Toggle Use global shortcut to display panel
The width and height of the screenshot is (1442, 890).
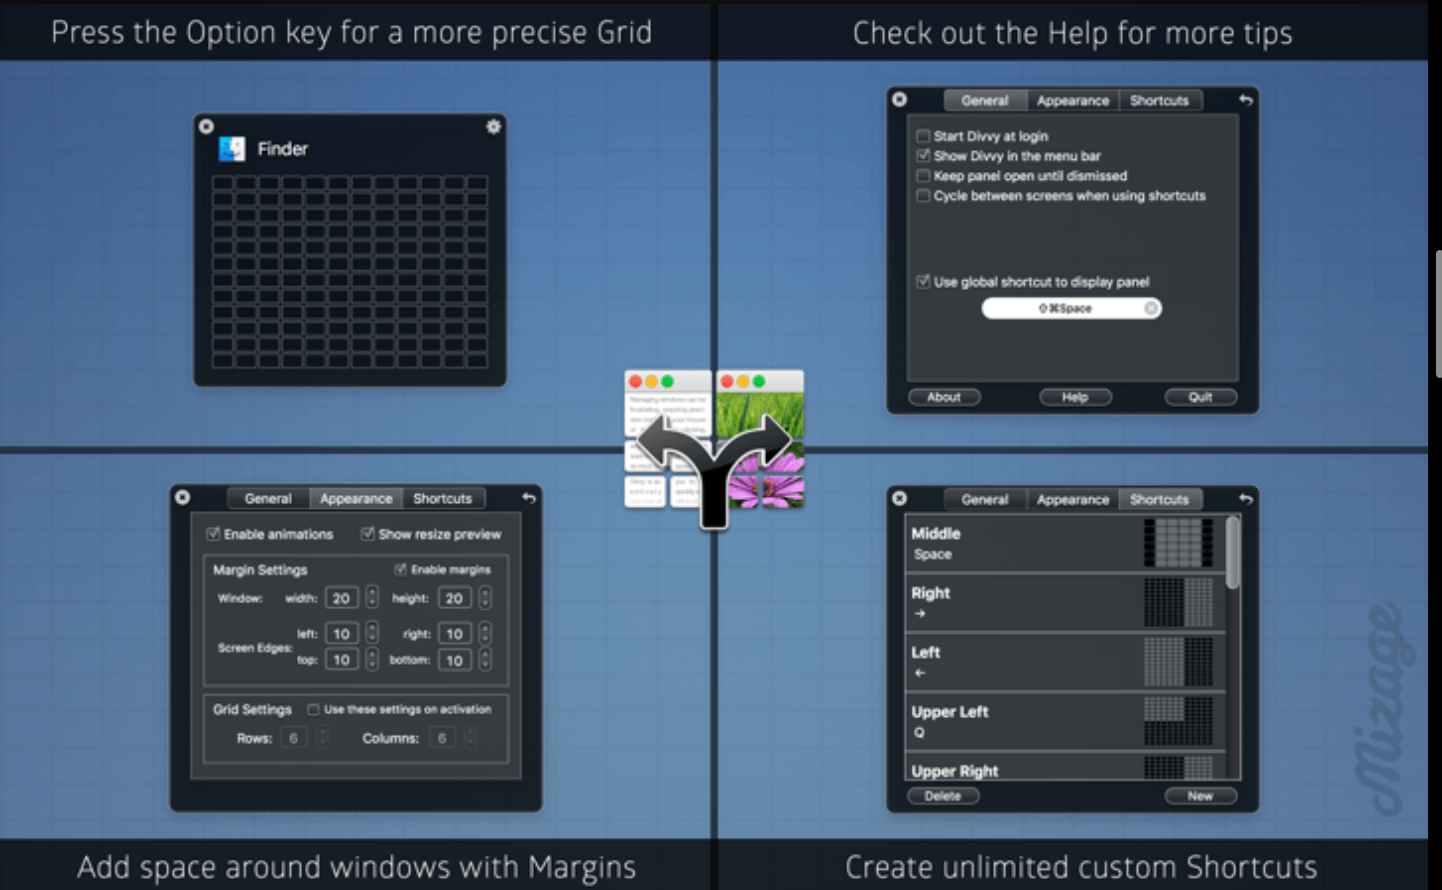click(923, 282)
